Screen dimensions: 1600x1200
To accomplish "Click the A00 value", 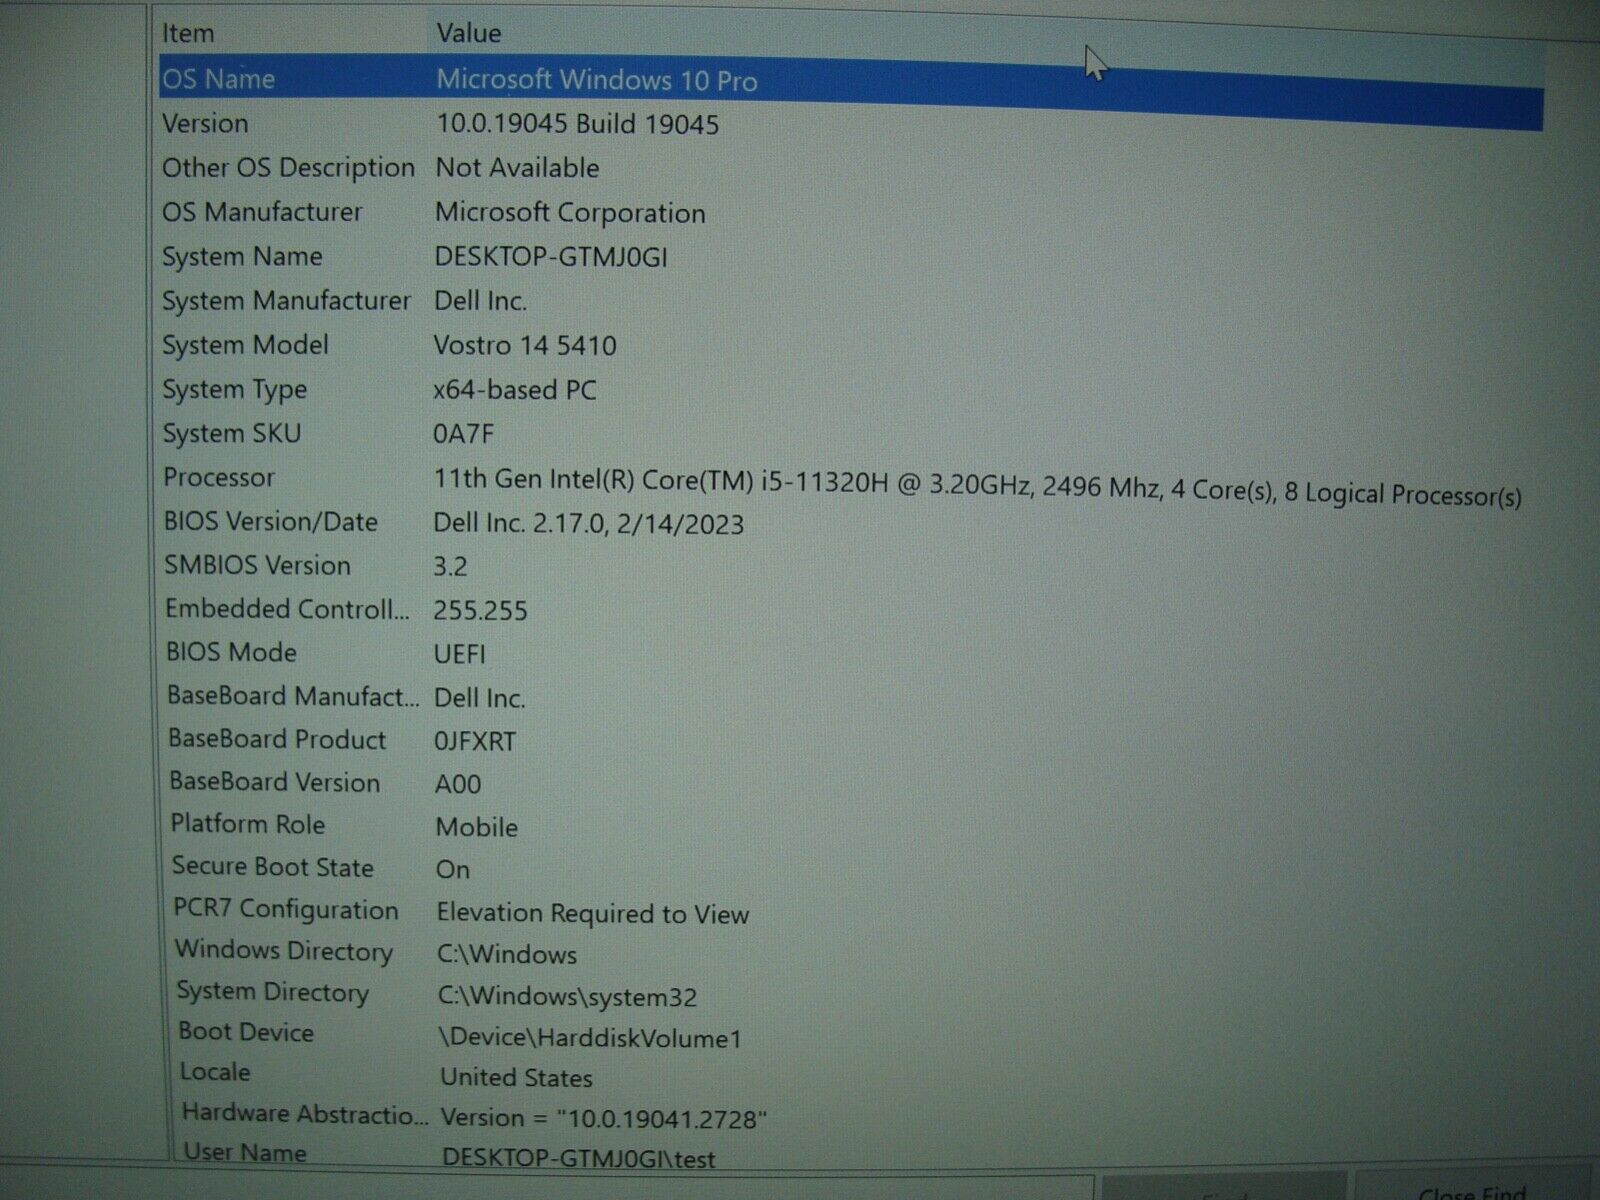I will click(x=458, y=784).
